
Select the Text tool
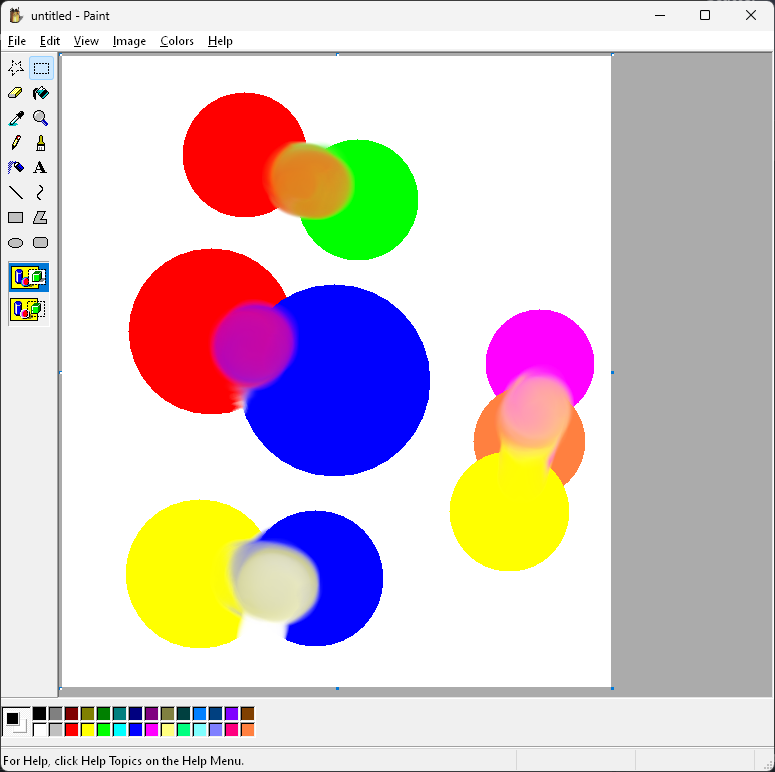click(41, 168)
